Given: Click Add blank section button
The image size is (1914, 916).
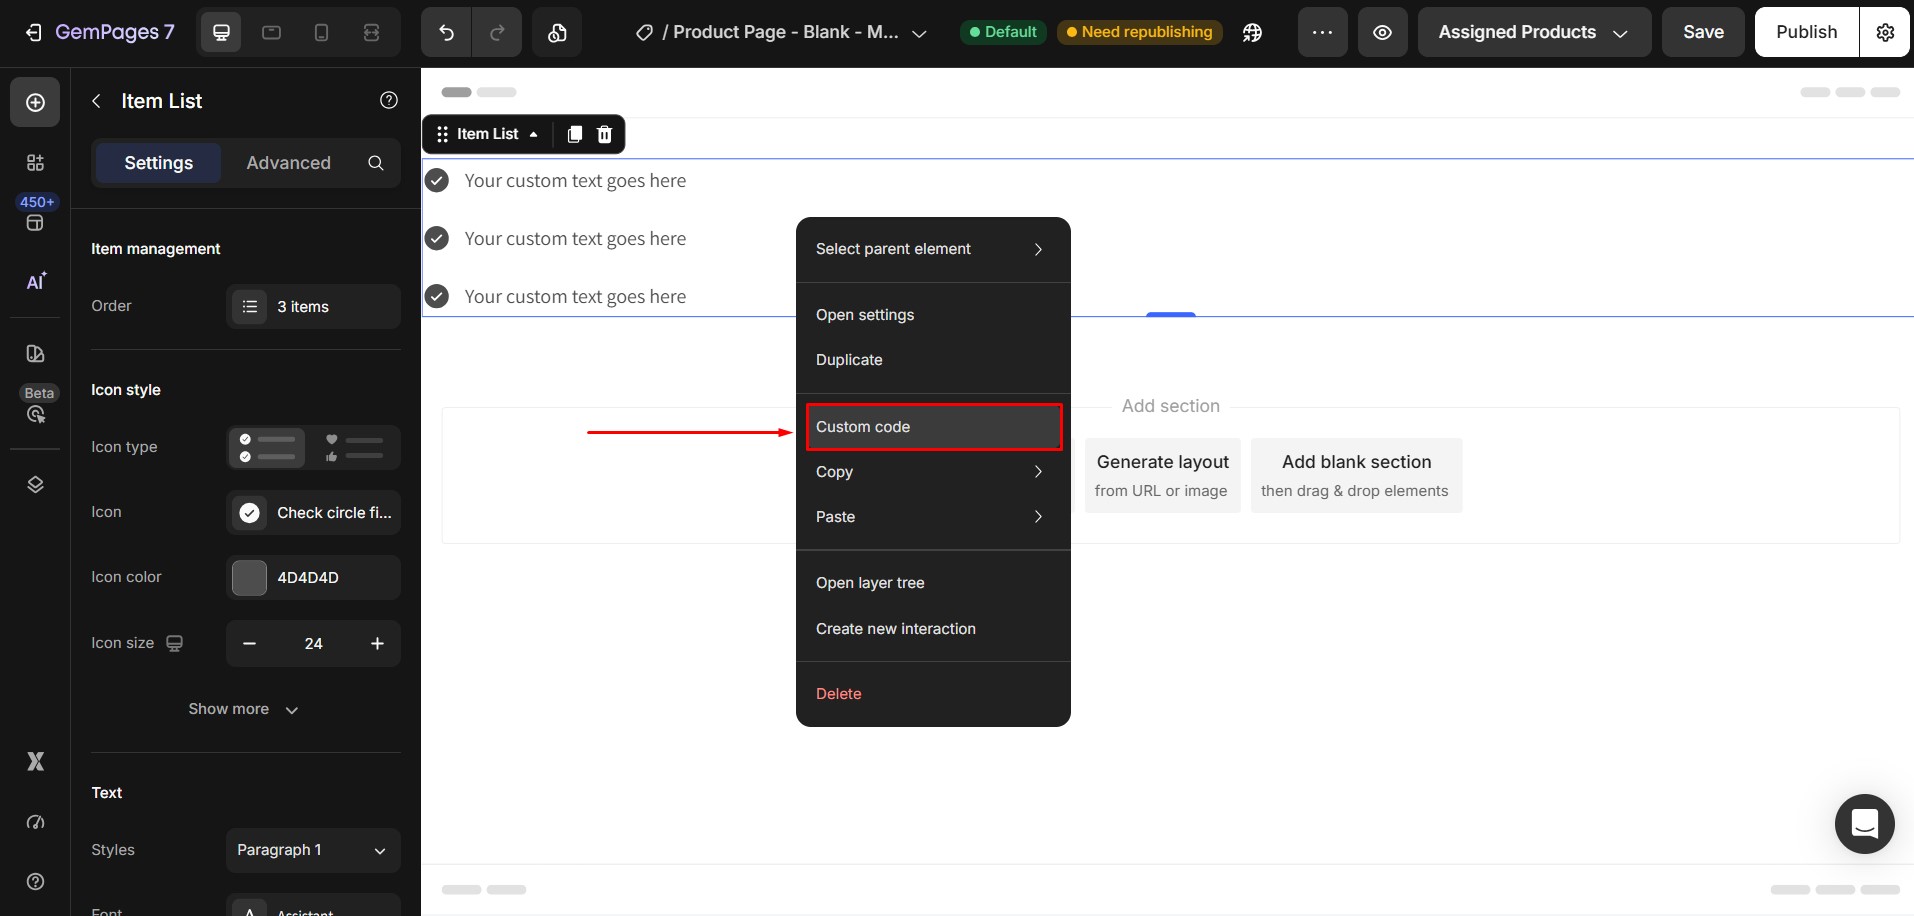Looking at the screenshot, I should pyautogui.click(x=1356, y=476).
